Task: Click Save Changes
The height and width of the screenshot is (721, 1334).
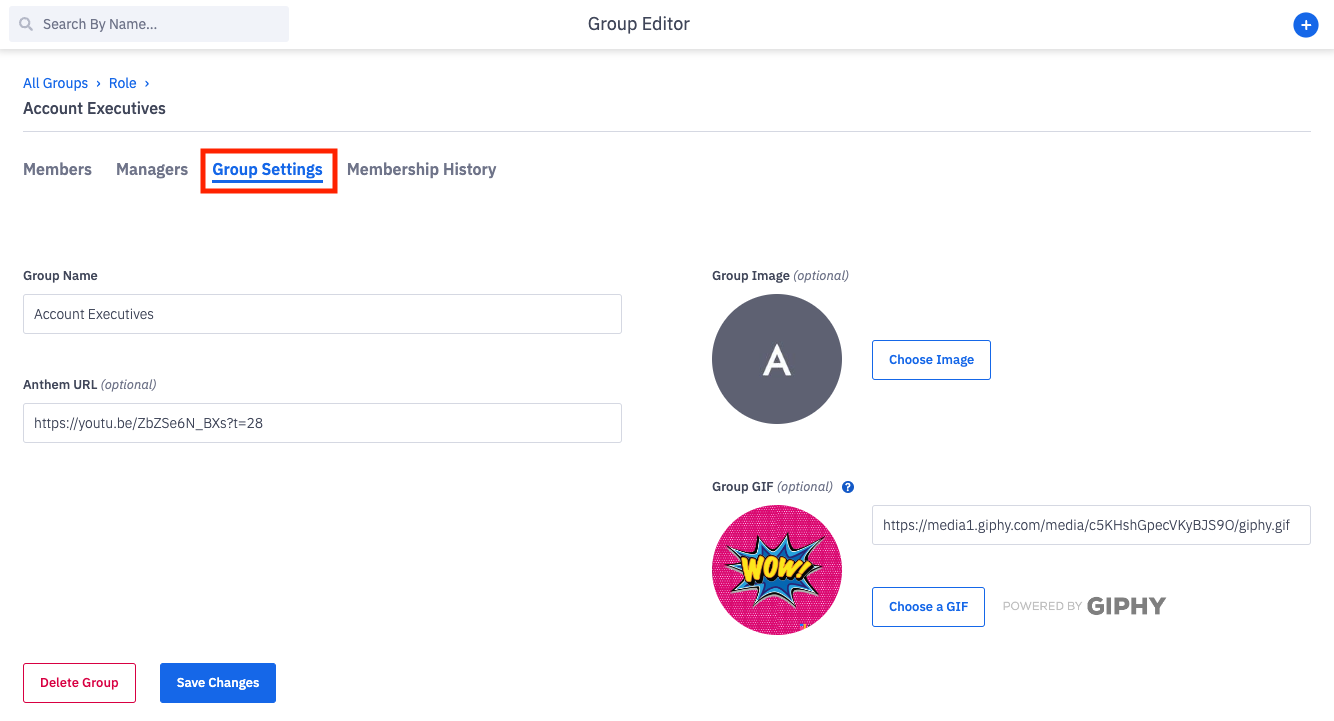Action: pos(217,682)
